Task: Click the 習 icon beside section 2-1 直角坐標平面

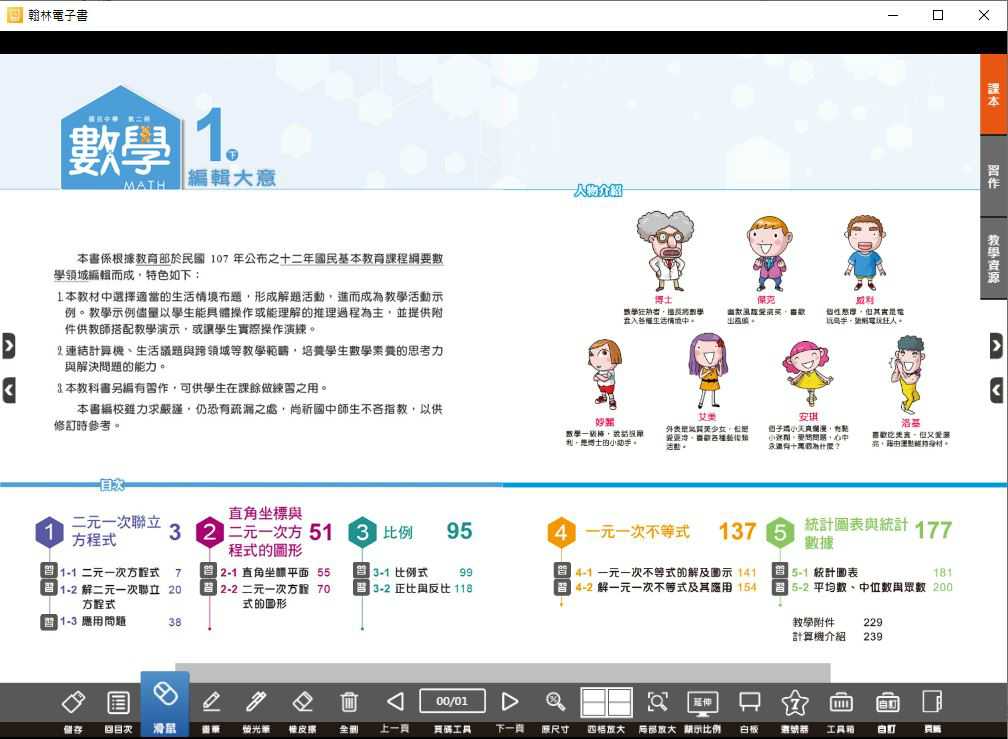Action: [208, 571]
